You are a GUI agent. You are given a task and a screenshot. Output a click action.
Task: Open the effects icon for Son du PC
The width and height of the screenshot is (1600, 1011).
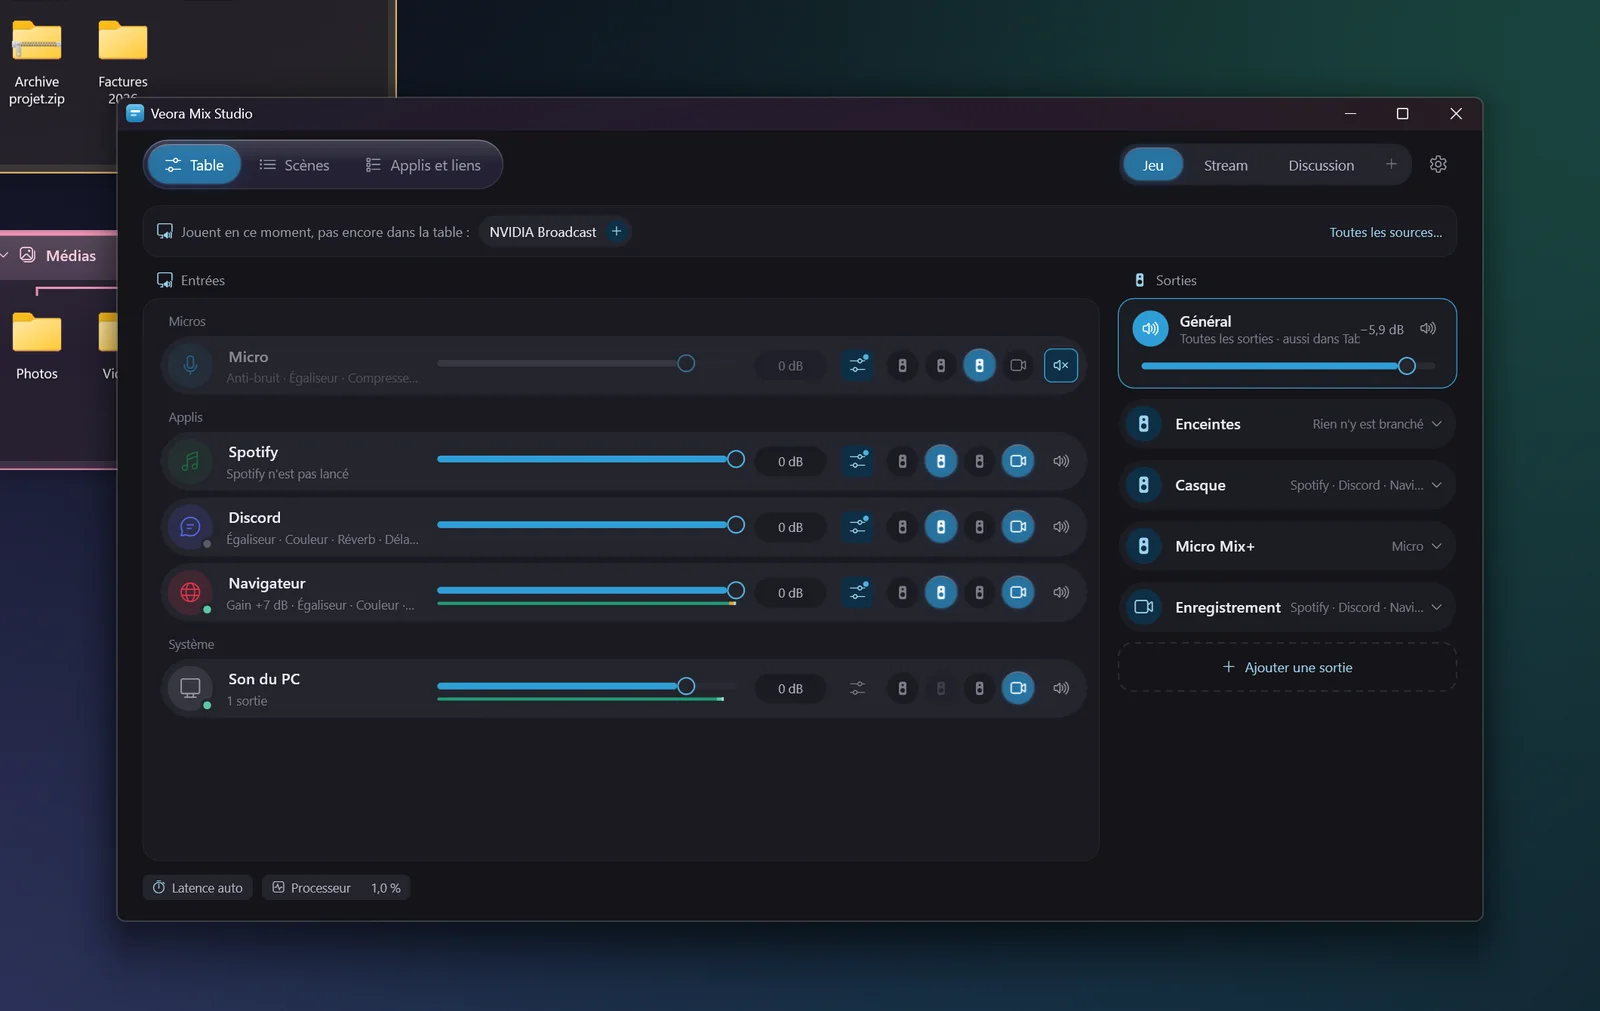(858, 688)
